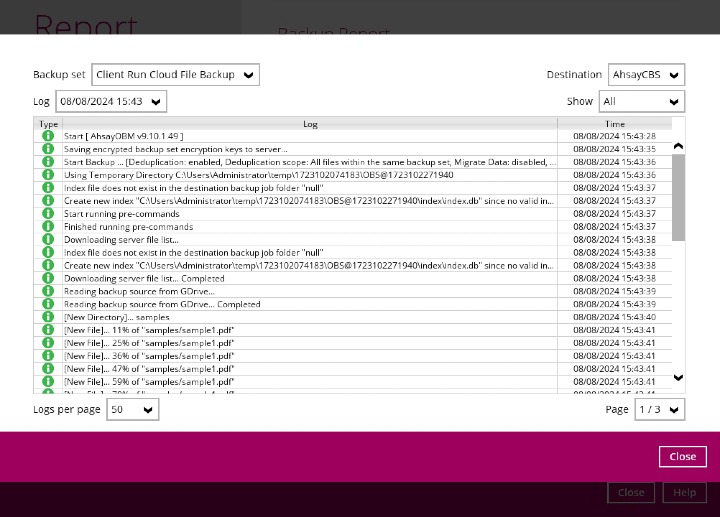Click info icon for Start running pre-commands row
The image size is (720, 517).
click(x=47, y=214)
